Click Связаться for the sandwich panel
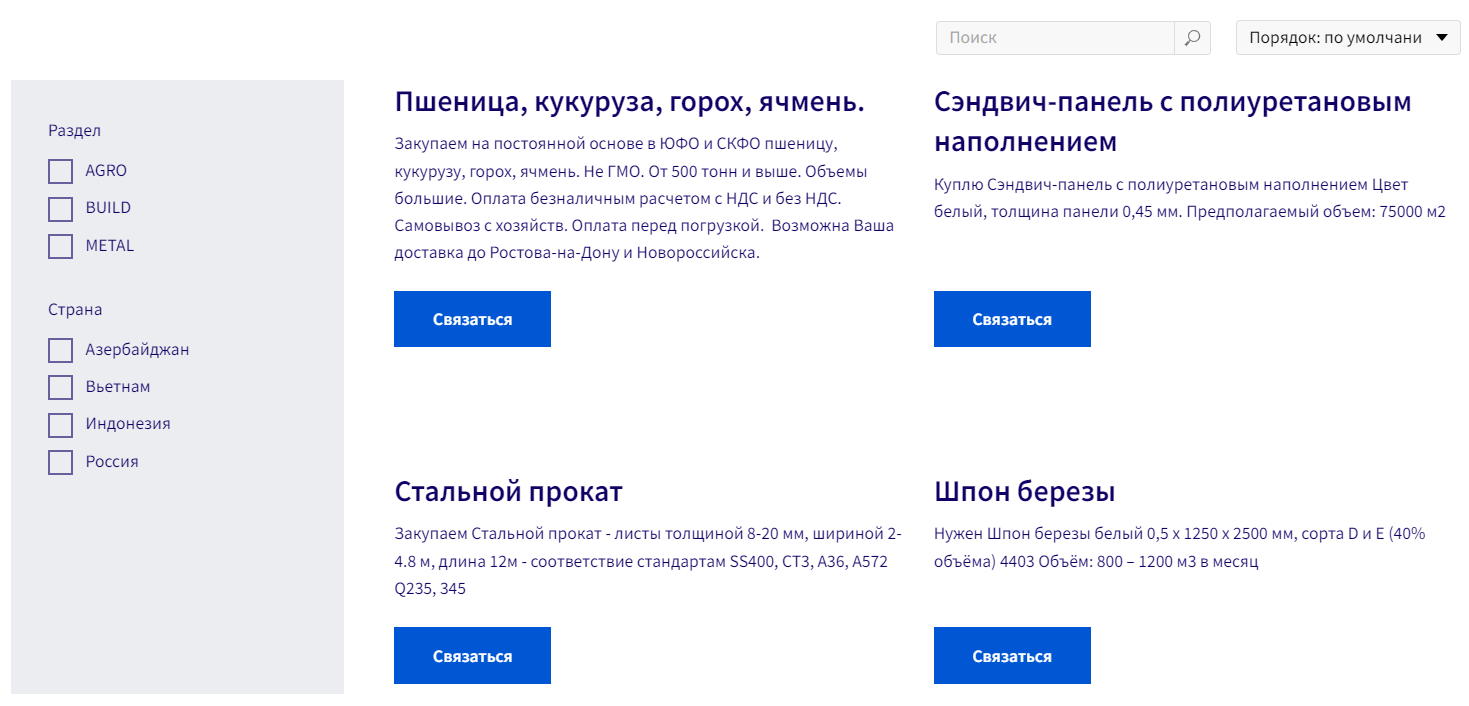The image size is (1469, 706). tap(1011, 319)
